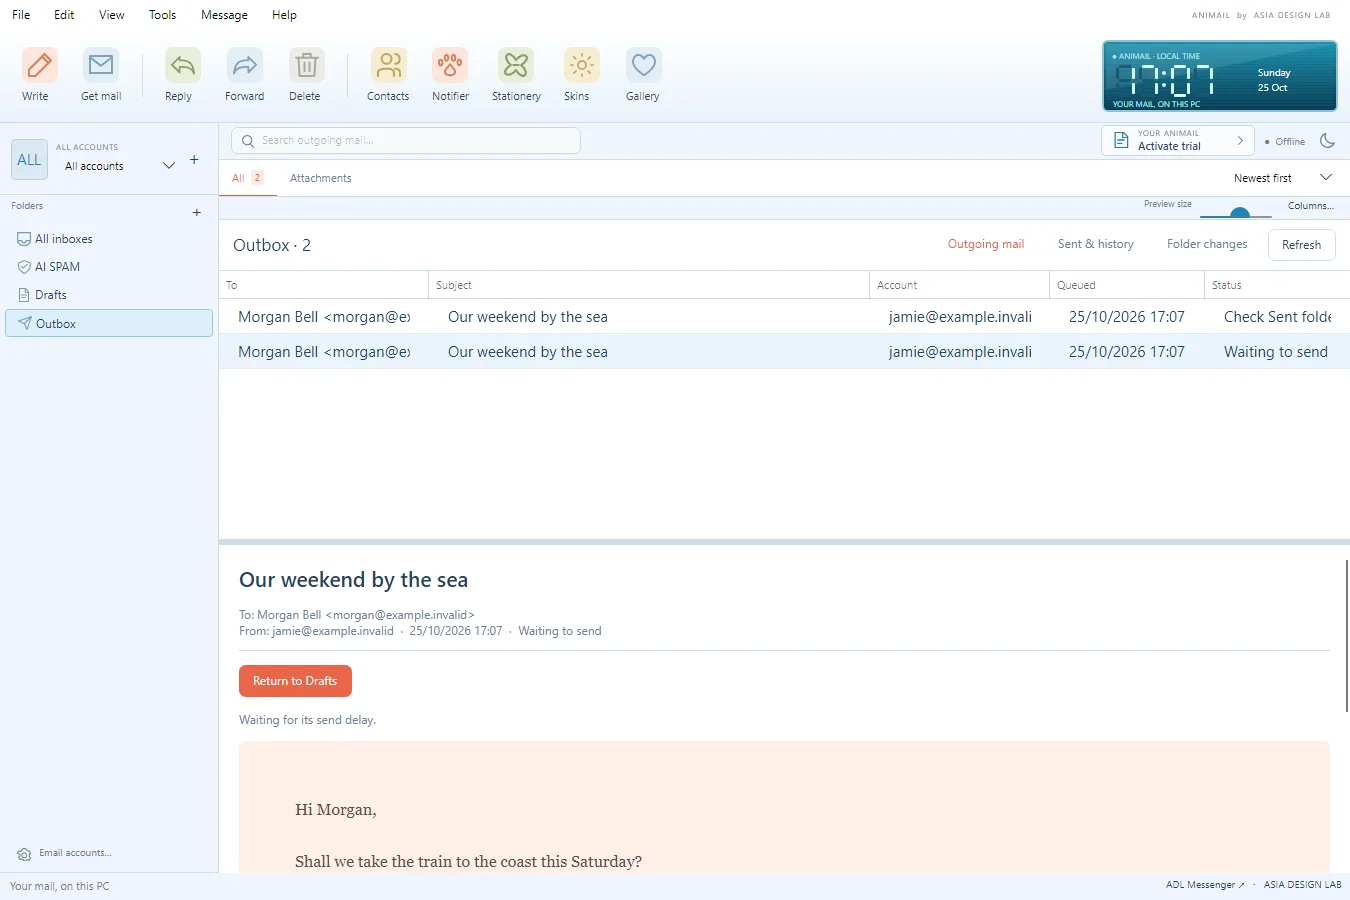Select the All inboxes folder

(109, 239)
